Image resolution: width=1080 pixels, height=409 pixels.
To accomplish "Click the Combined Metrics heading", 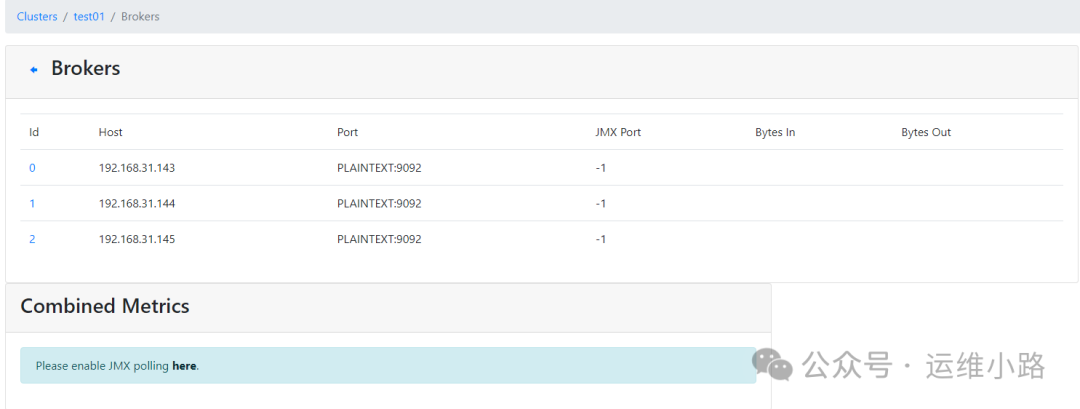I will tap(105, 306).
